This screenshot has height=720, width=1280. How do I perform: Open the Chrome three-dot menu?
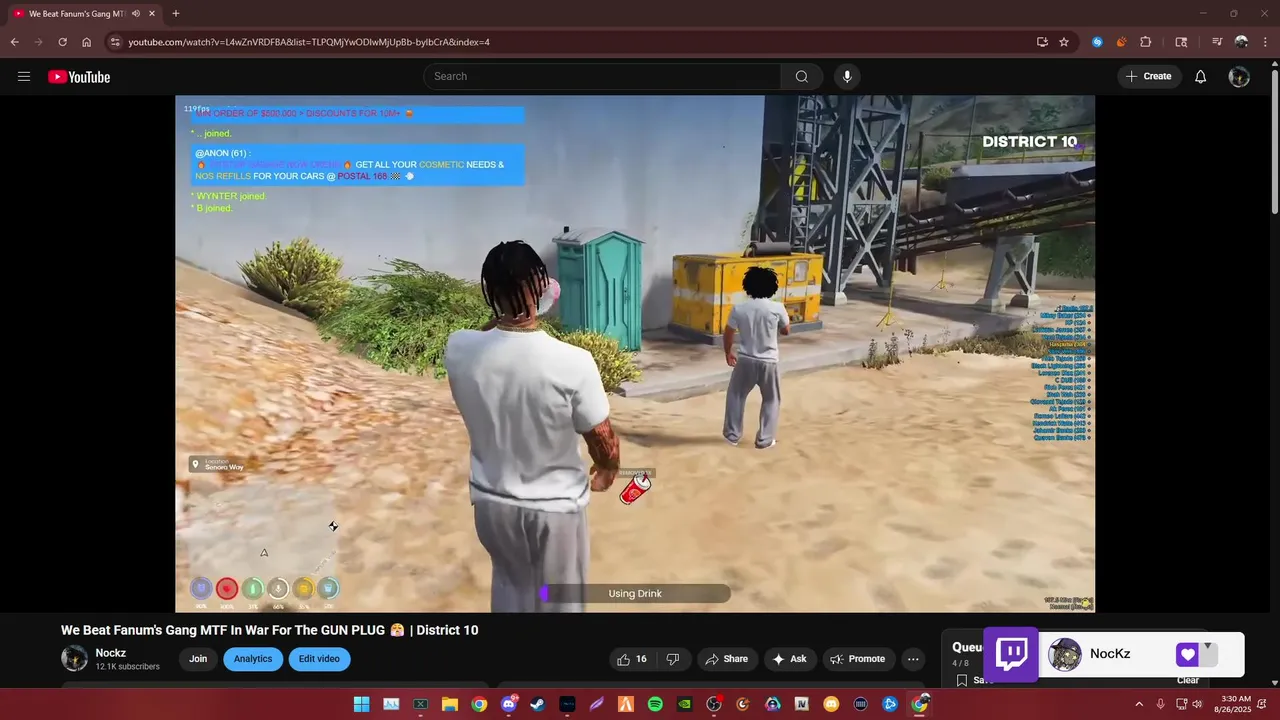1265,42
